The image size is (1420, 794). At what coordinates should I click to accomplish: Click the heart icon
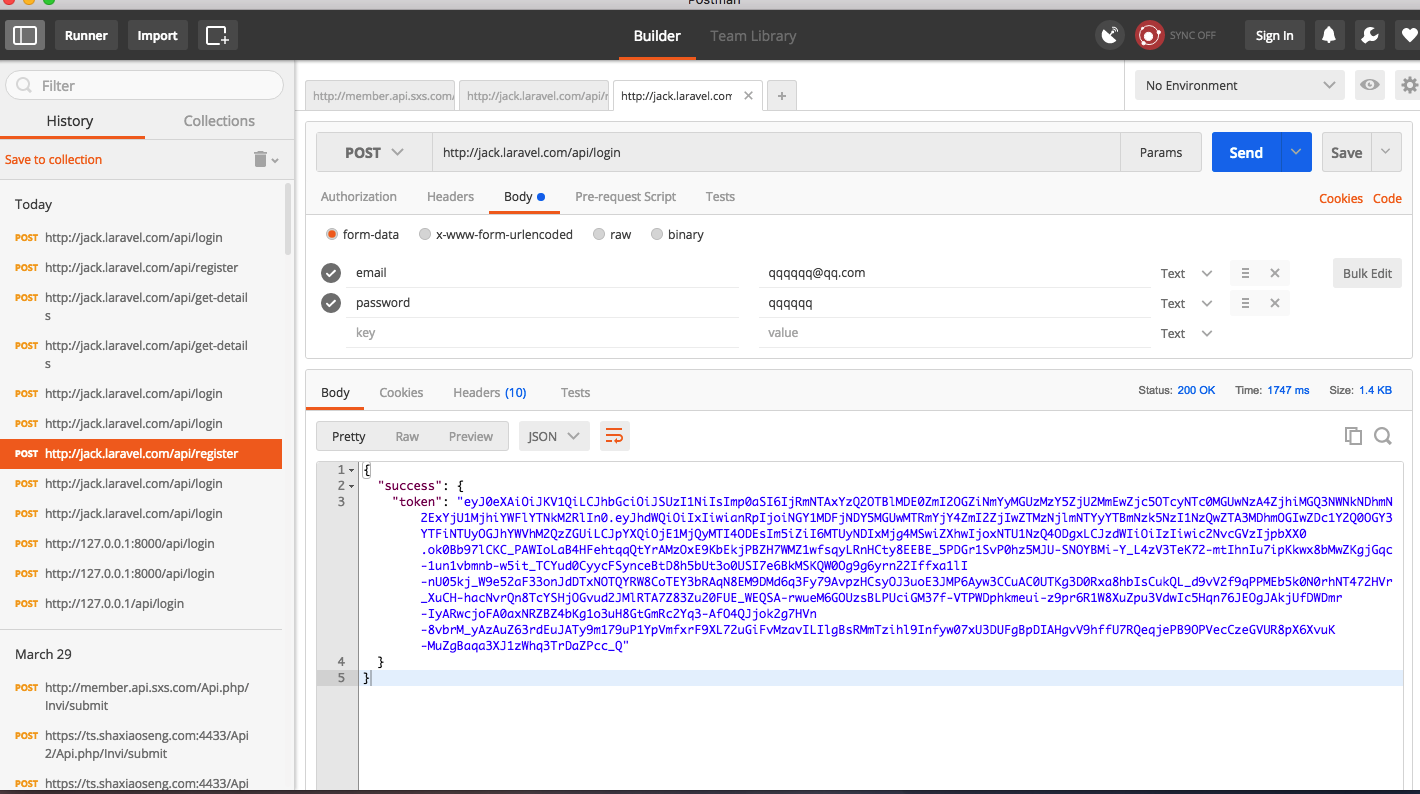pos(1408,35)
